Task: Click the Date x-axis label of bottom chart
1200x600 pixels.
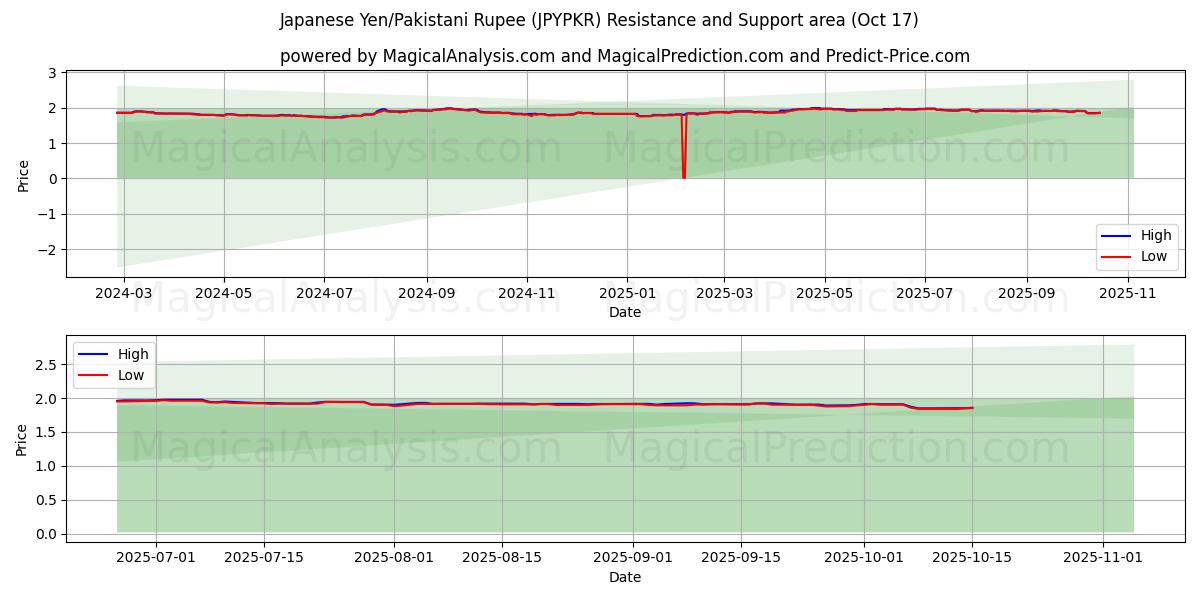Action: 624,577
